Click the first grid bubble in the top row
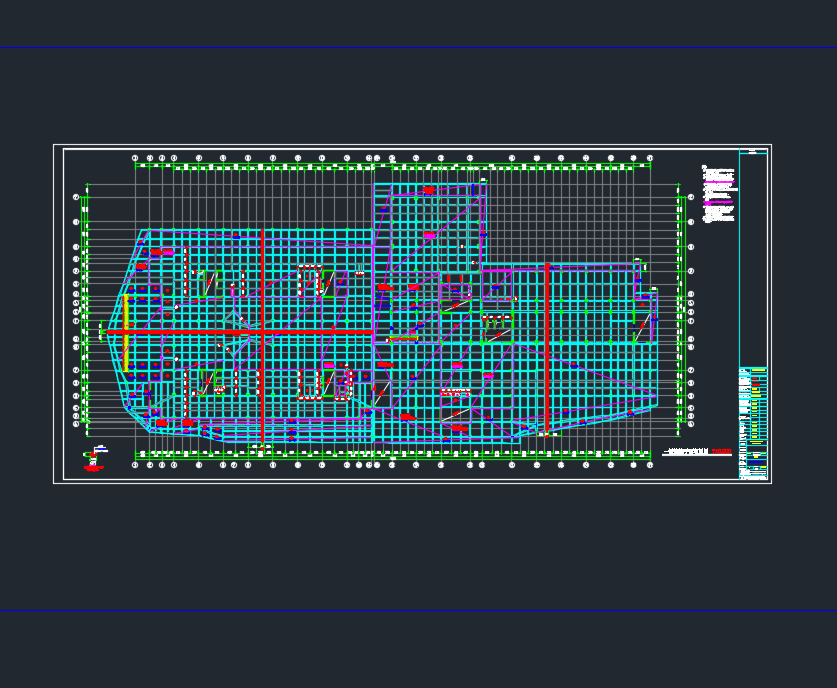This screenshot has width=837, height=688. 135,158
